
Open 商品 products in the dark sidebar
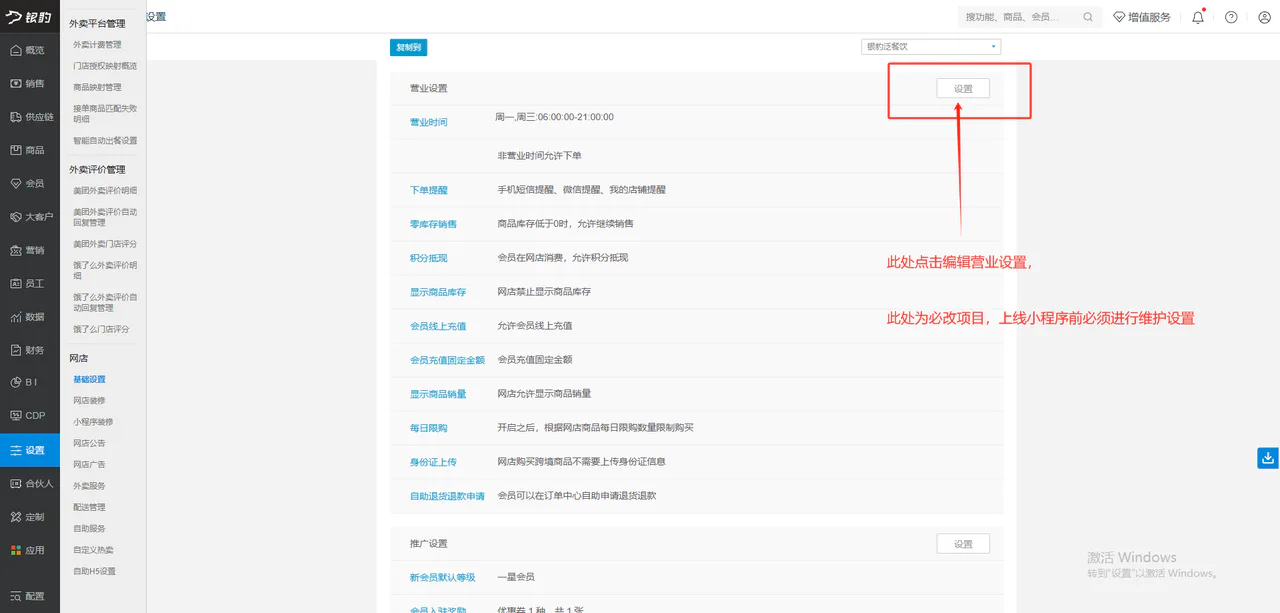(x=30, y=150)
